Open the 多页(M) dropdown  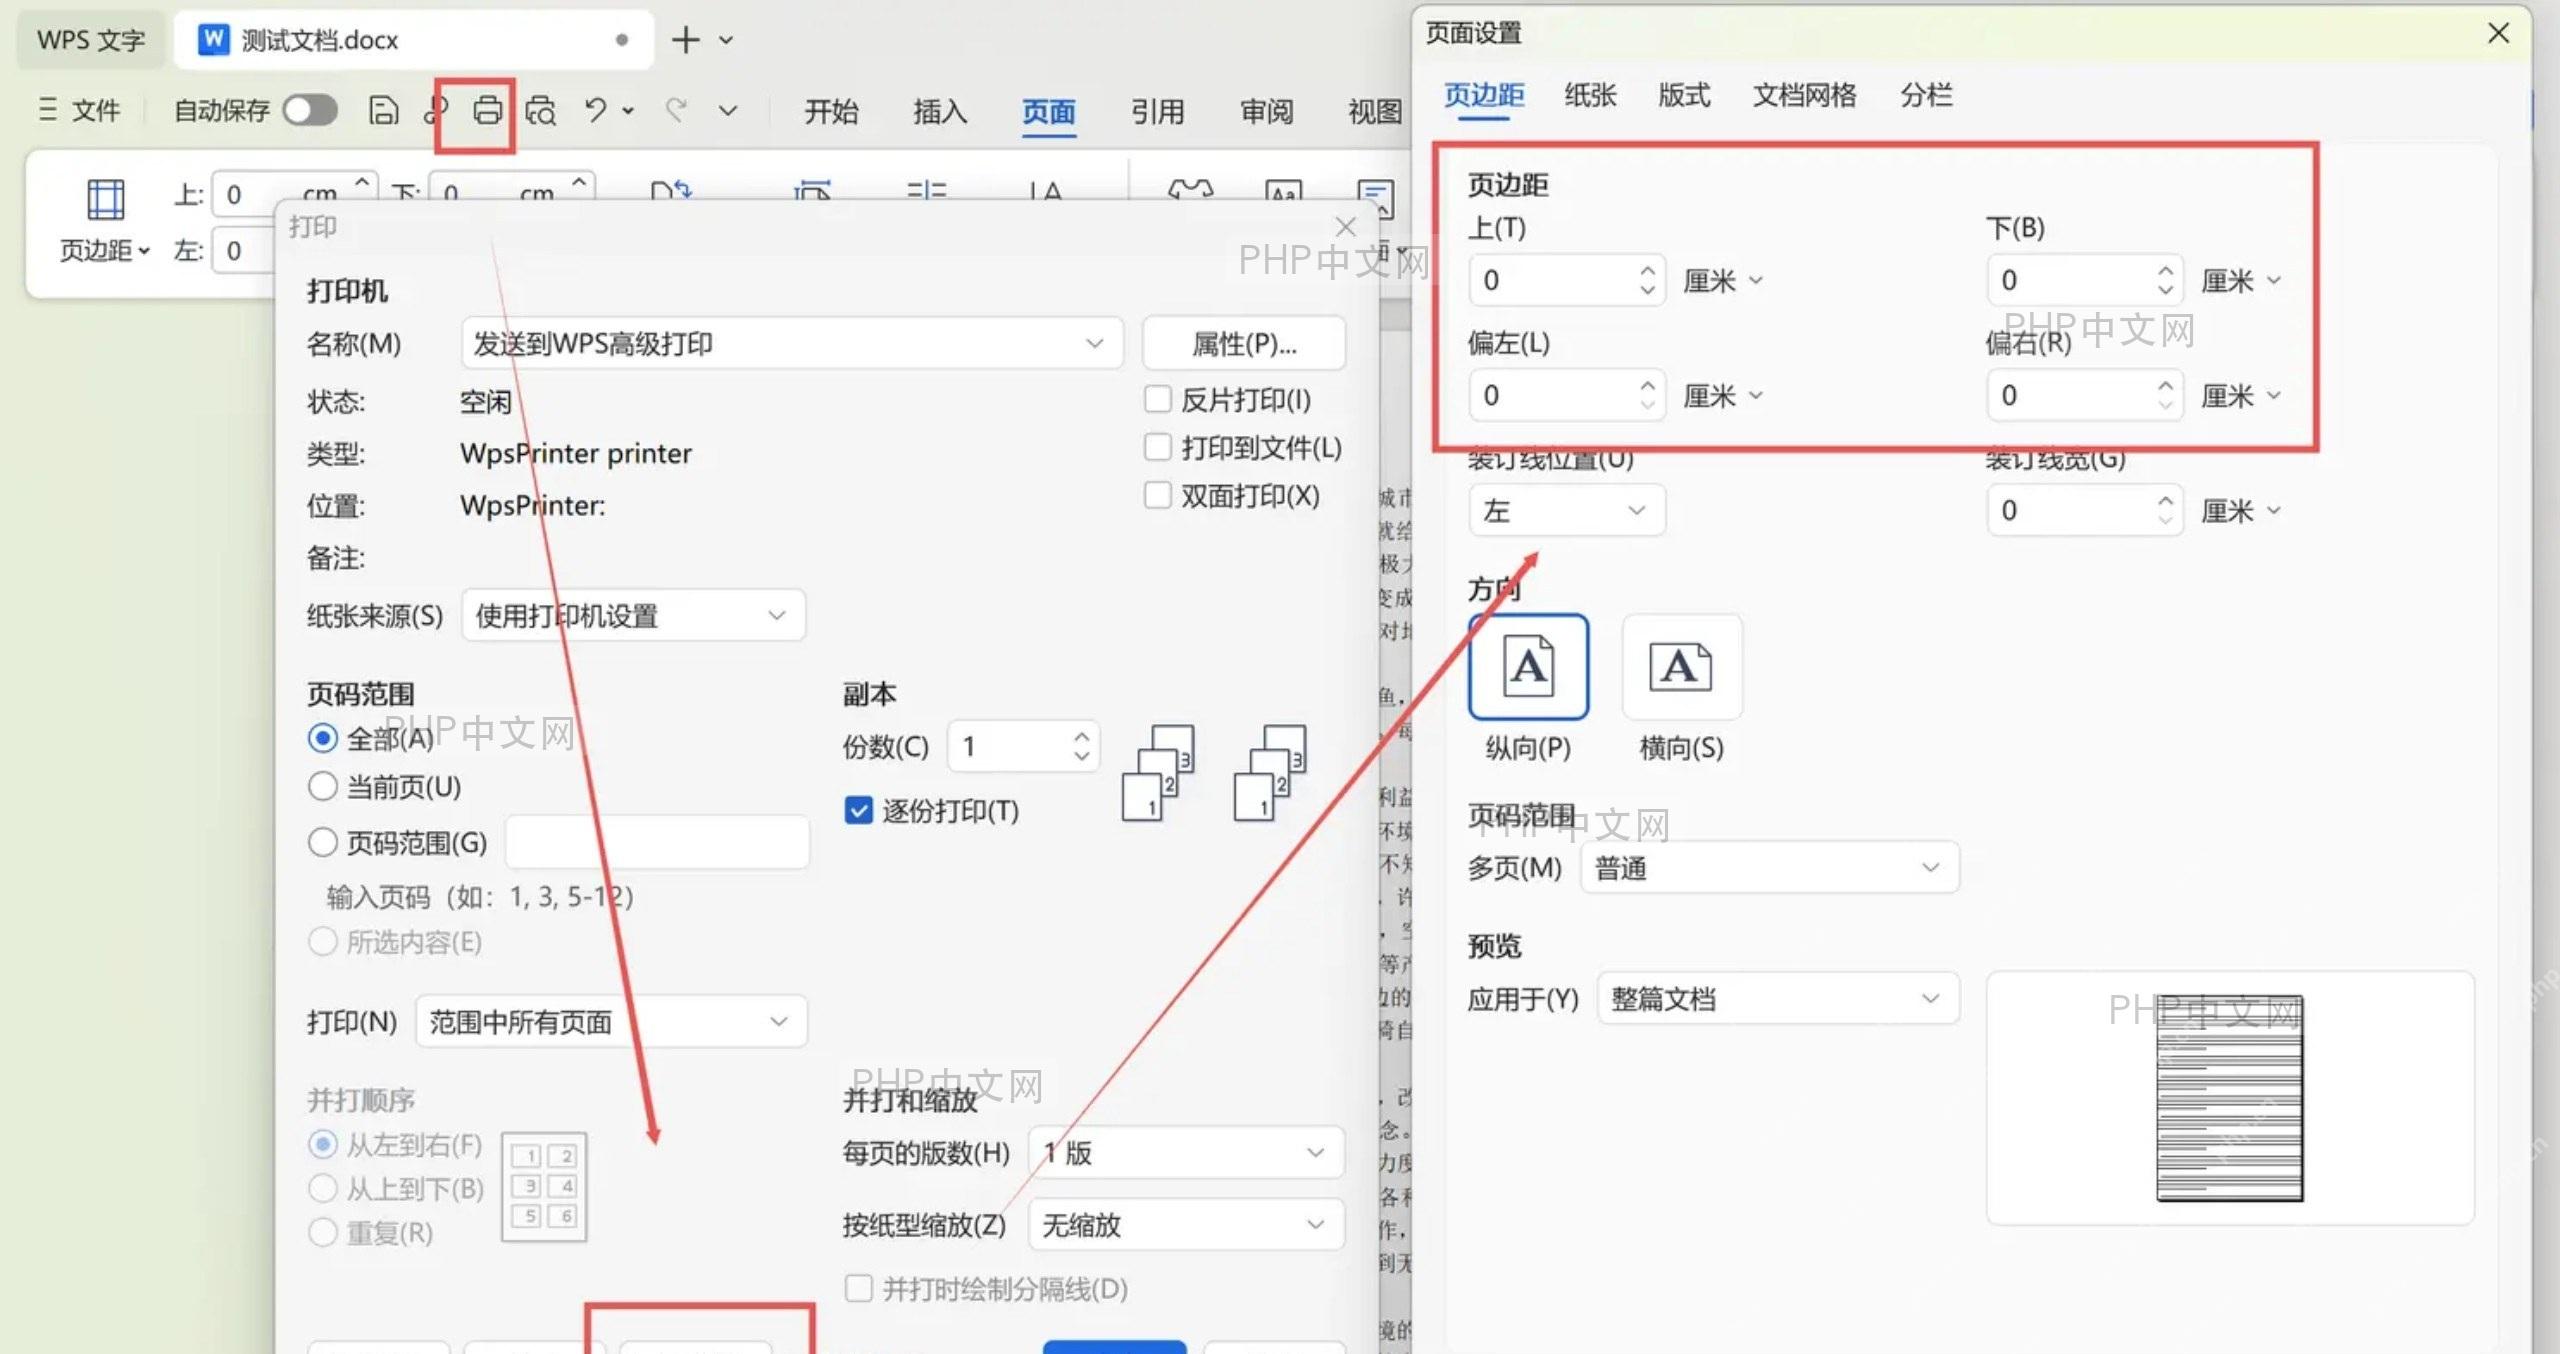(x=1769, y=867)
